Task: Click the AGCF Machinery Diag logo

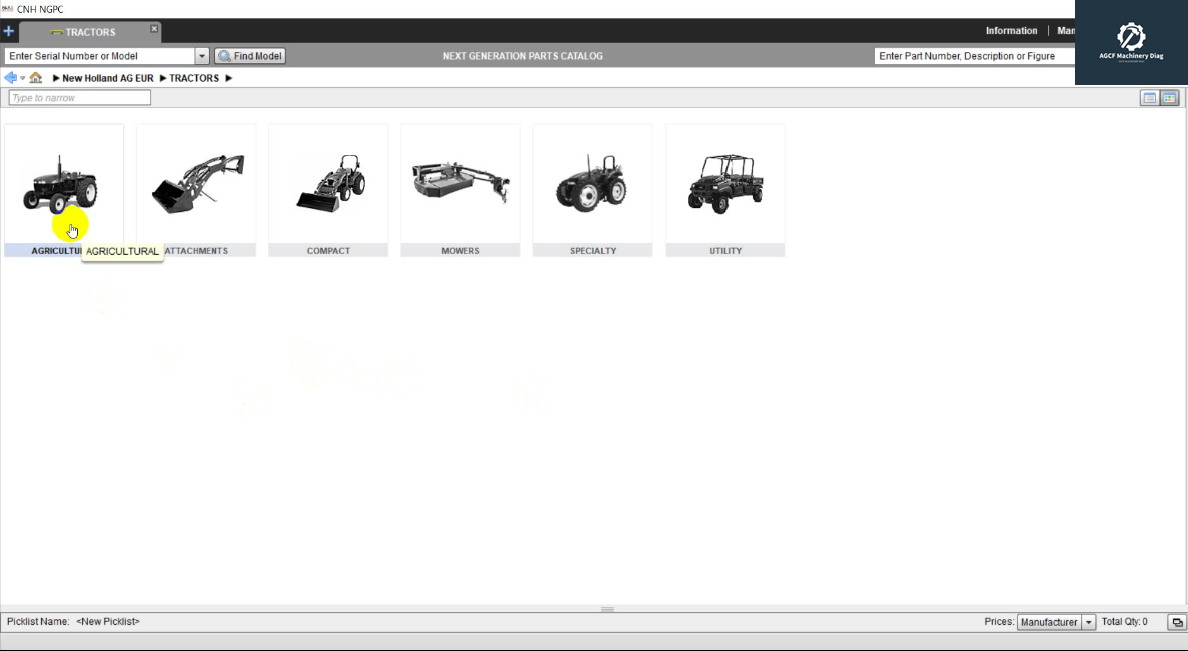Action: pos(1131,42)
